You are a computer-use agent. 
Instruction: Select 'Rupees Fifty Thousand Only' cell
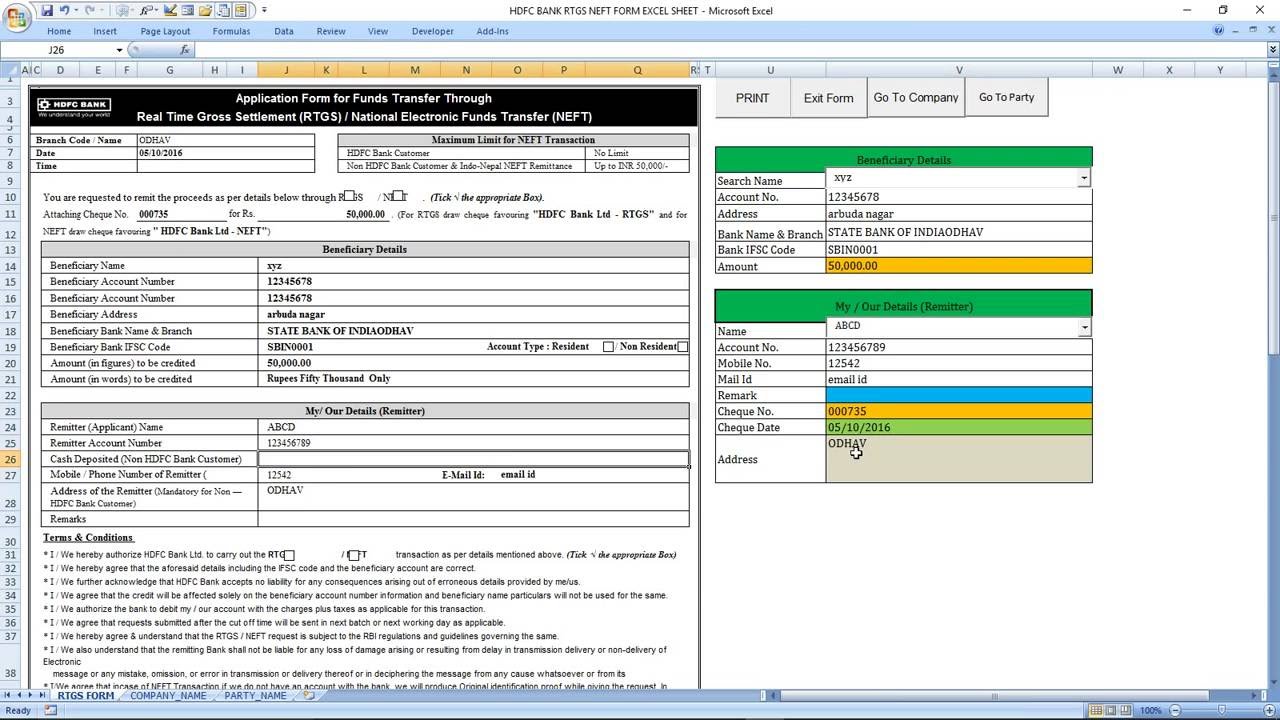click(473, 379)
